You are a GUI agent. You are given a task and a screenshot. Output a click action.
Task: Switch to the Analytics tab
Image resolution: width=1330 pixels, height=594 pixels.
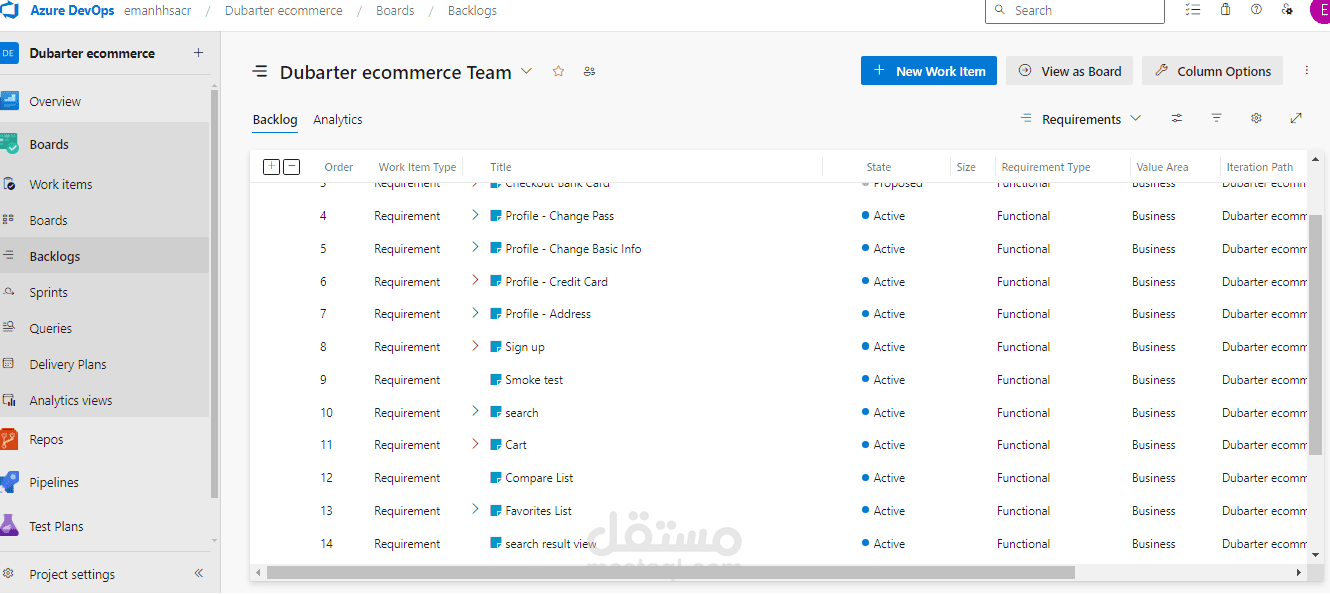(337, 119)
